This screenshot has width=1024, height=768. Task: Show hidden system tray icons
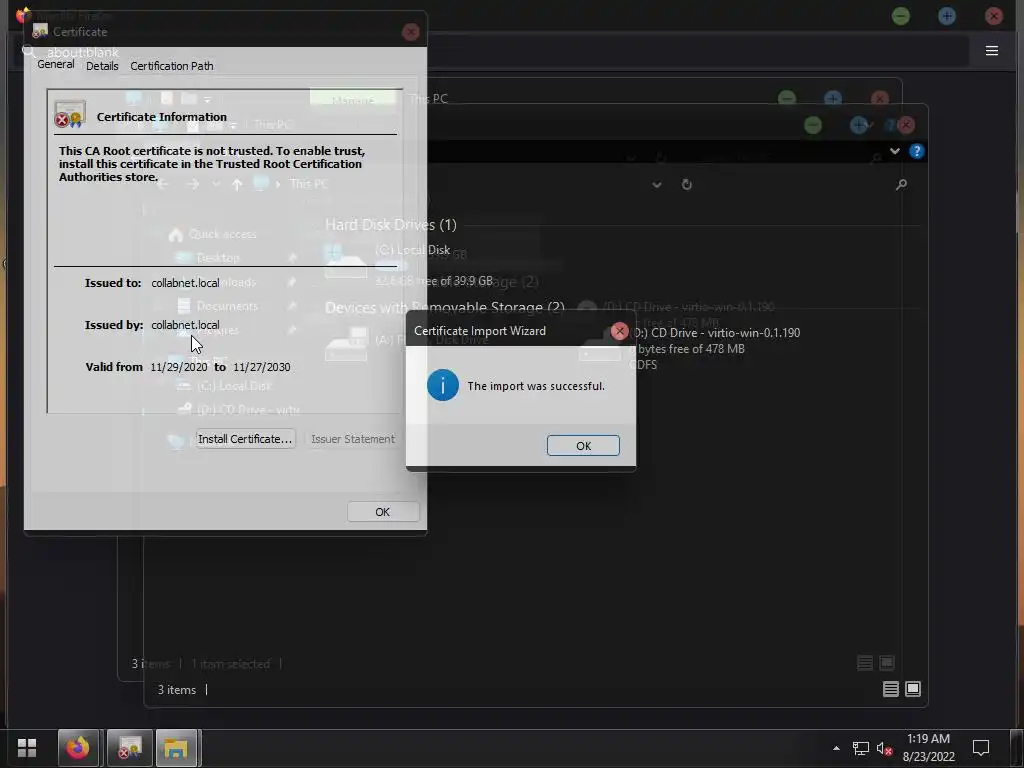pos(836,748)
